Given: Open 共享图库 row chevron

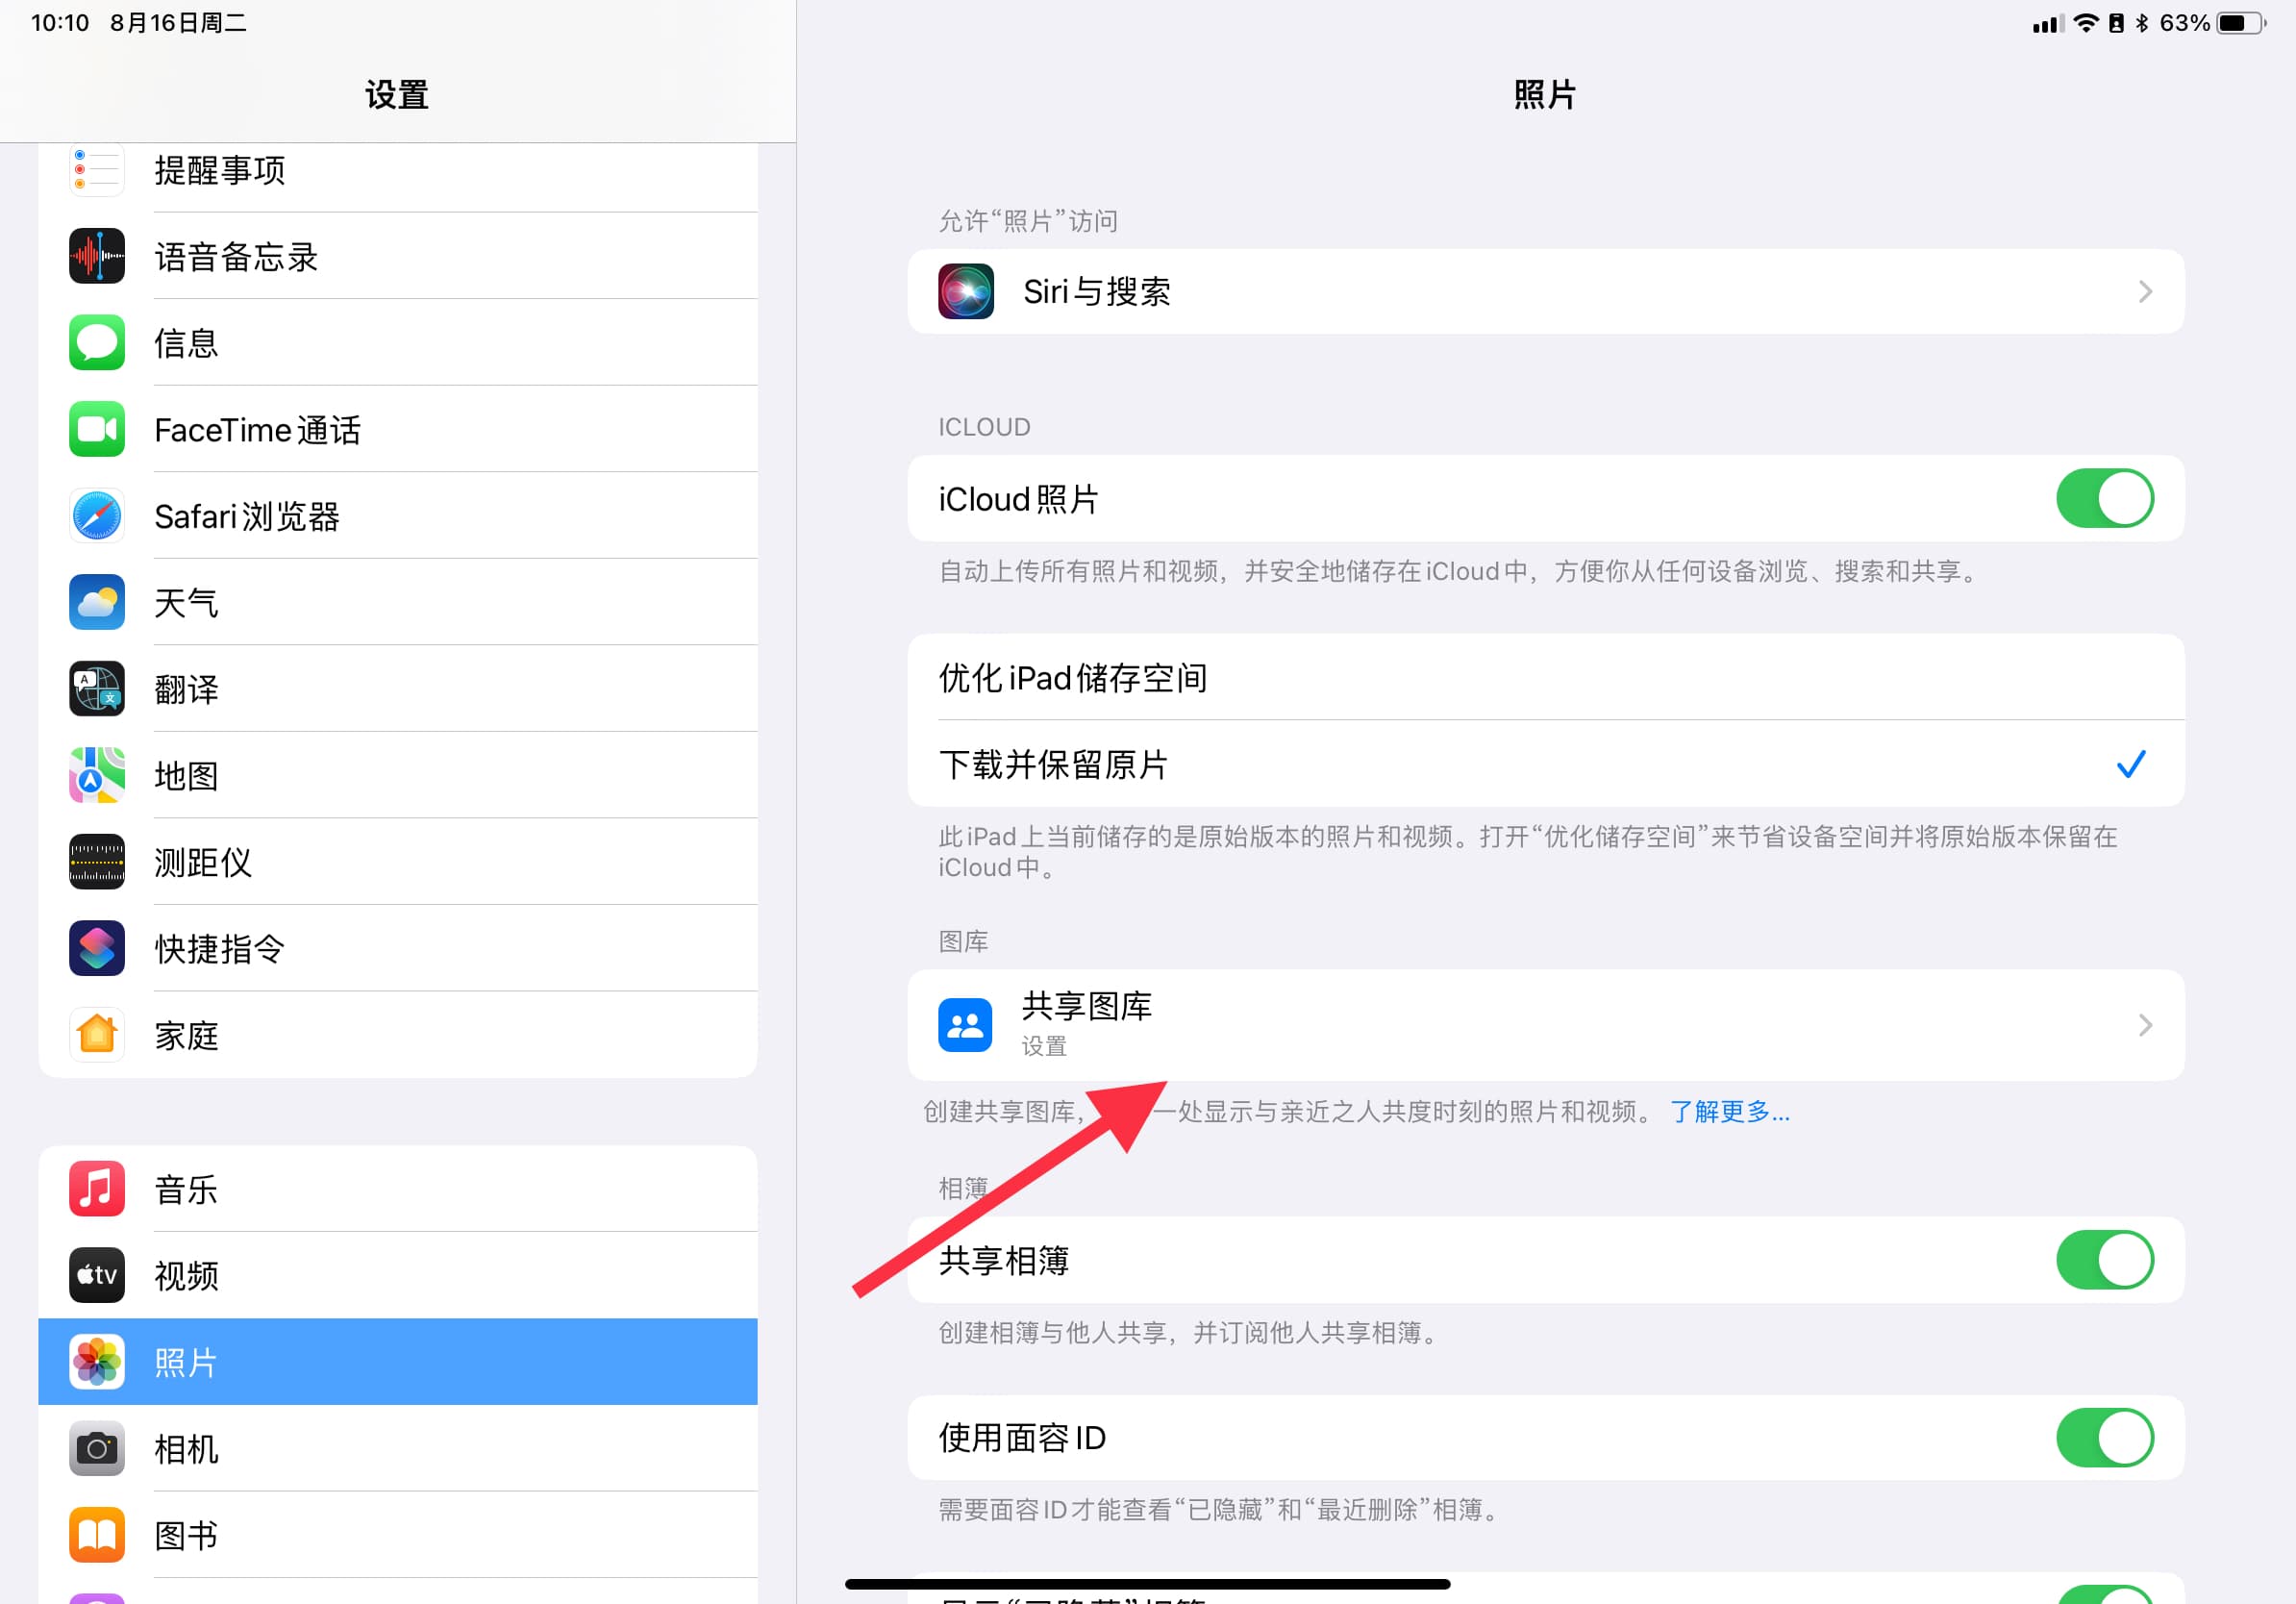Looking at the screenshot, I should pos(2145,1025).
